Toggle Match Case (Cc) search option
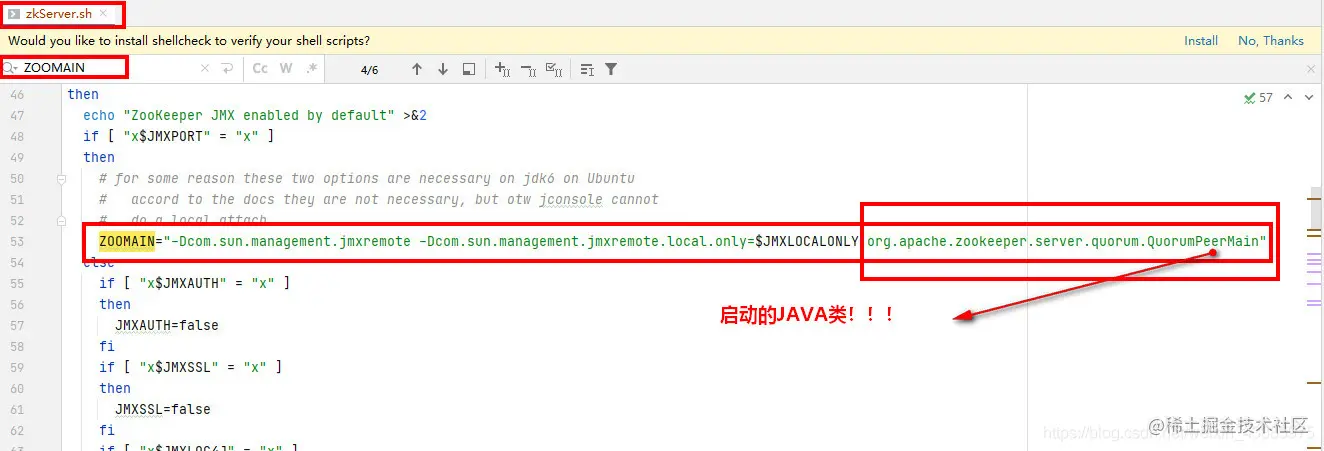The image size is (1324, 451). 260,69
